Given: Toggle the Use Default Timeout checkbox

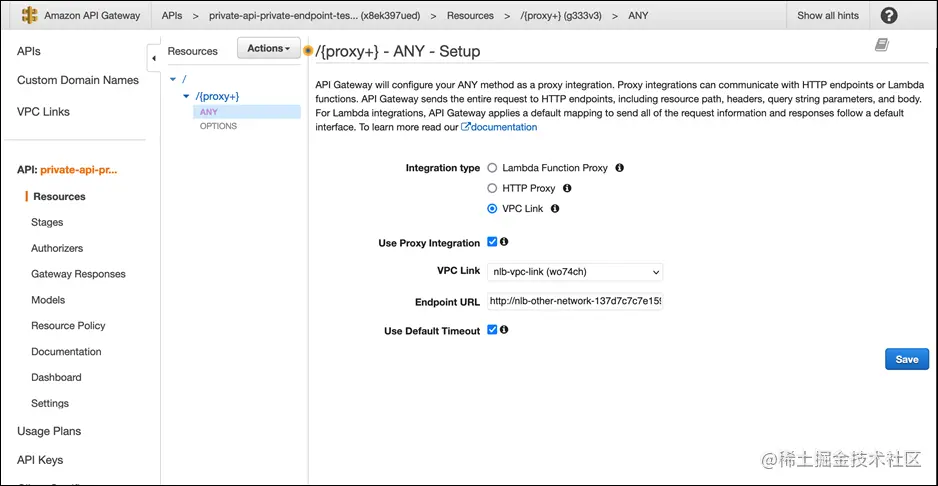Looking at the screenshot, I should (492, 329).
